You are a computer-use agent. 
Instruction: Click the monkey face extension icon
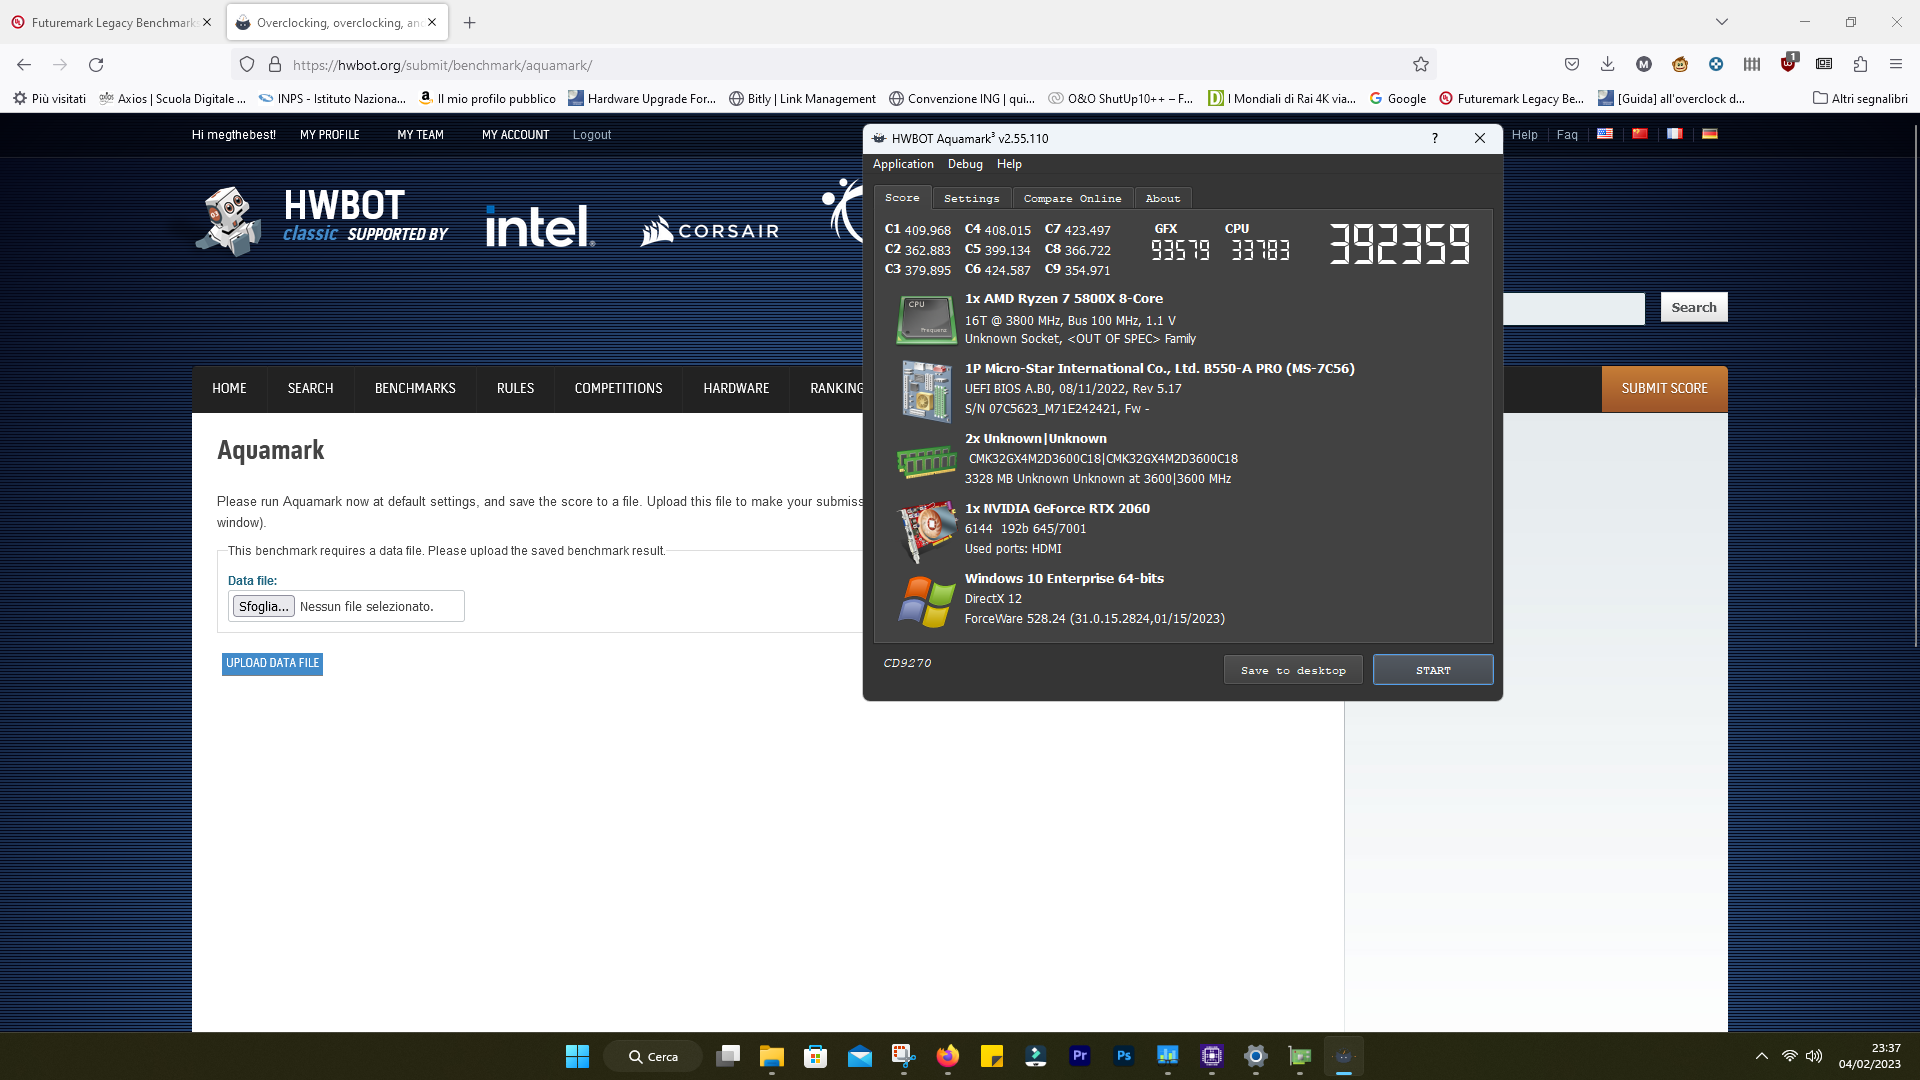click(x=1680, y=64)
